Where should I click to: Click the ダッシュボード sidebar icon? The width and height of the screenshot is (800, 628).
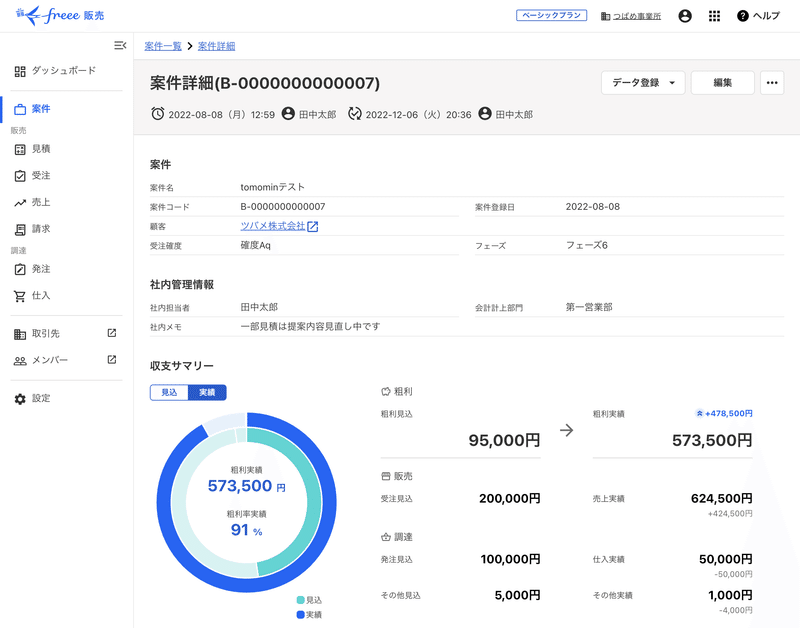click(20, 71)
